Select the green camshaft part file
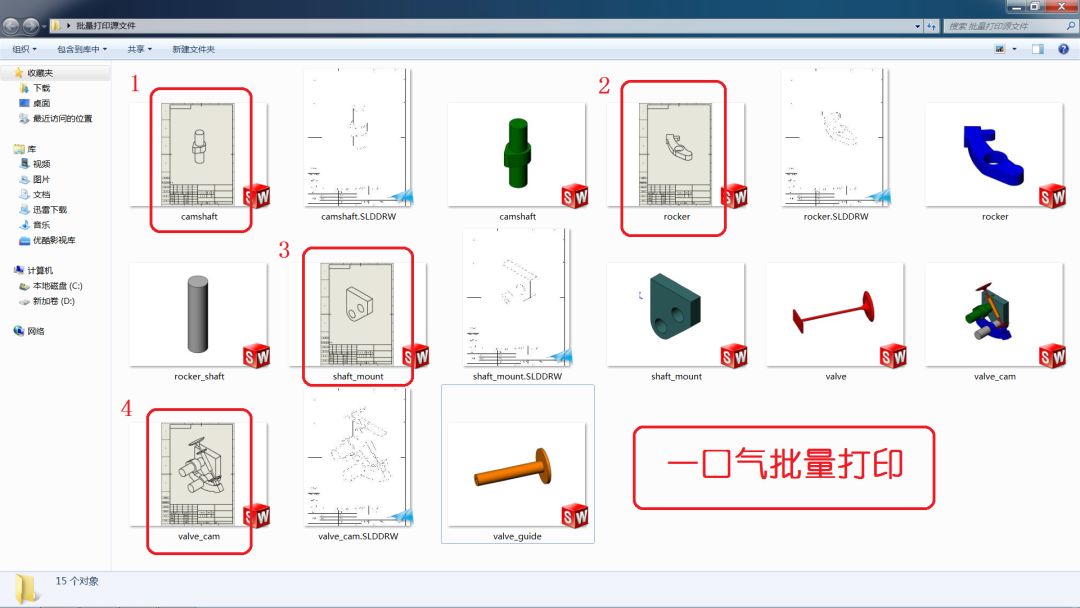 (517, 155)
